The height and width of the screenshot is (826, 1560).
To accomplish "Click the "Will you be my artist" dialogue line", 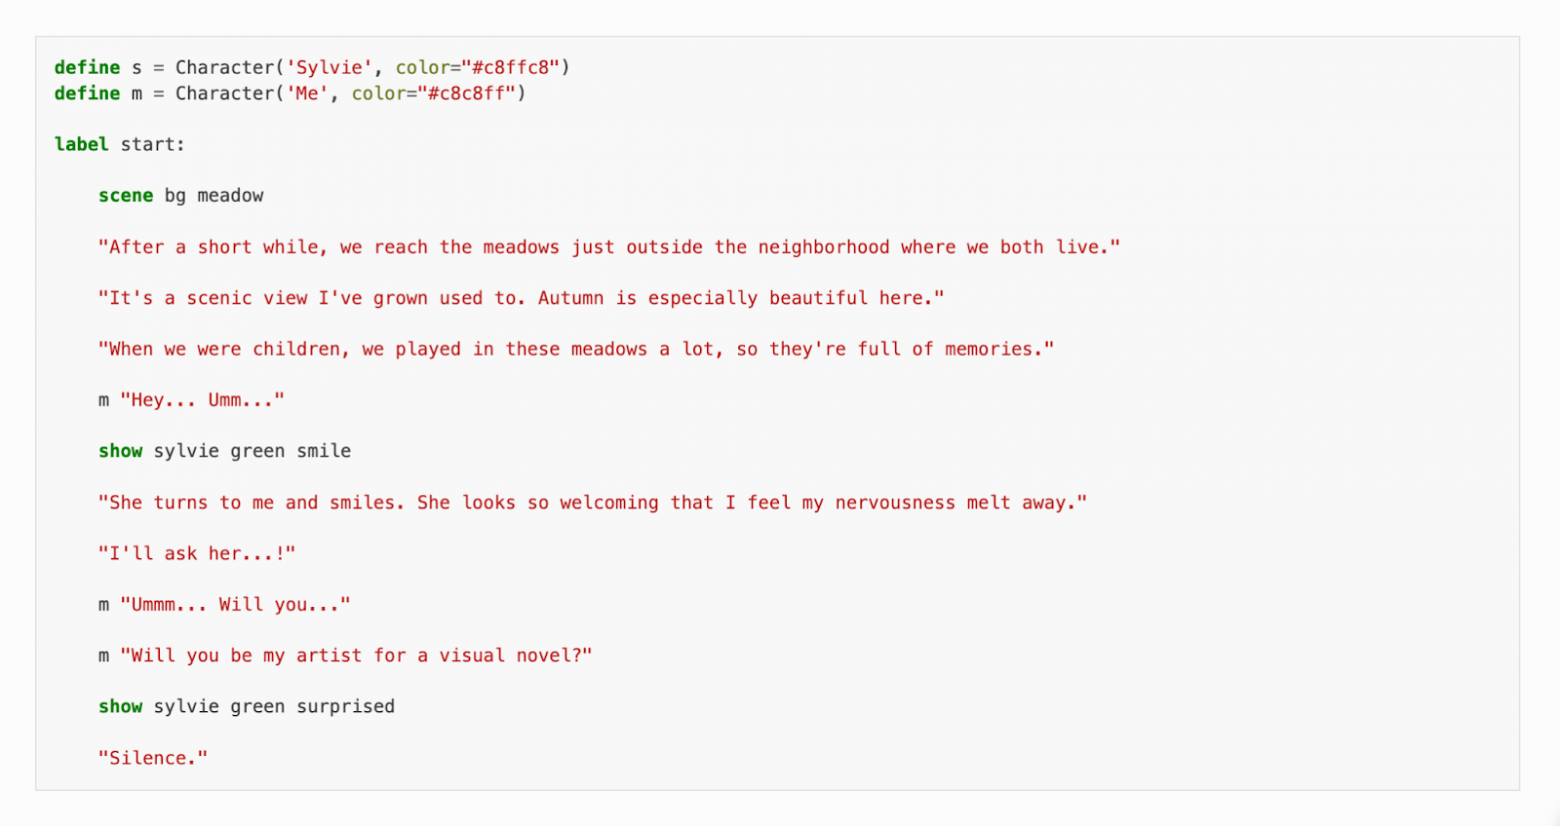I will 356,656.
